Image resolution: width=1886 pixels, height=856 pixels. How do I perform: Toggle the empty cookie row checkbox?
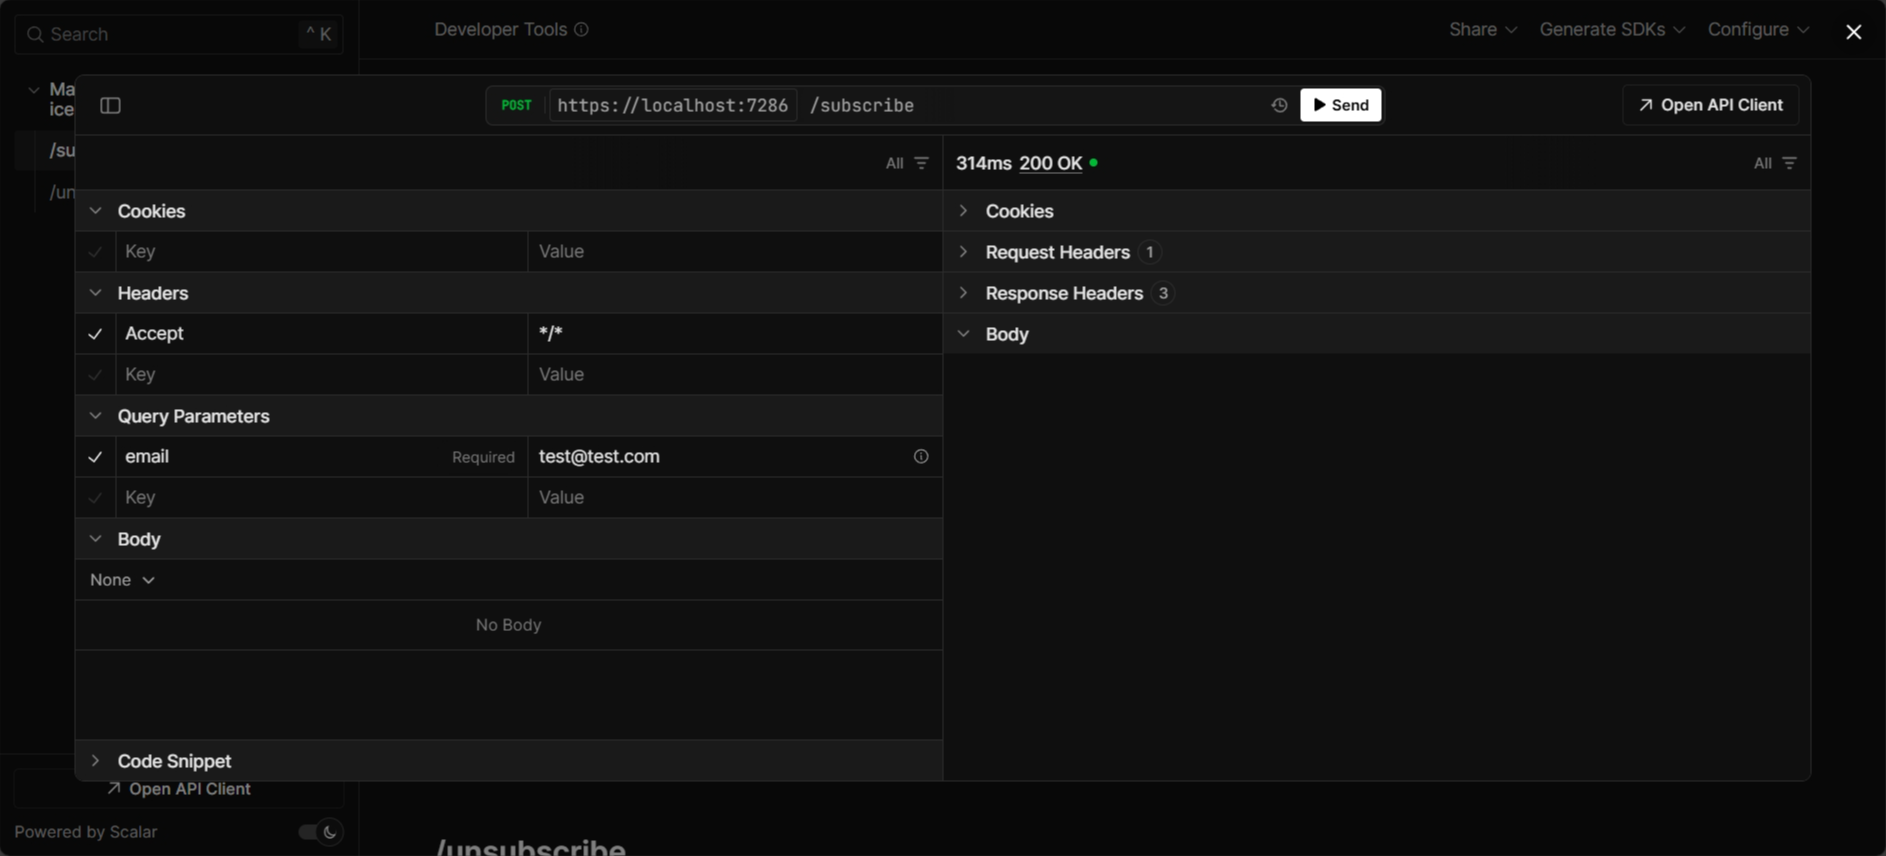tap(95, 252)
